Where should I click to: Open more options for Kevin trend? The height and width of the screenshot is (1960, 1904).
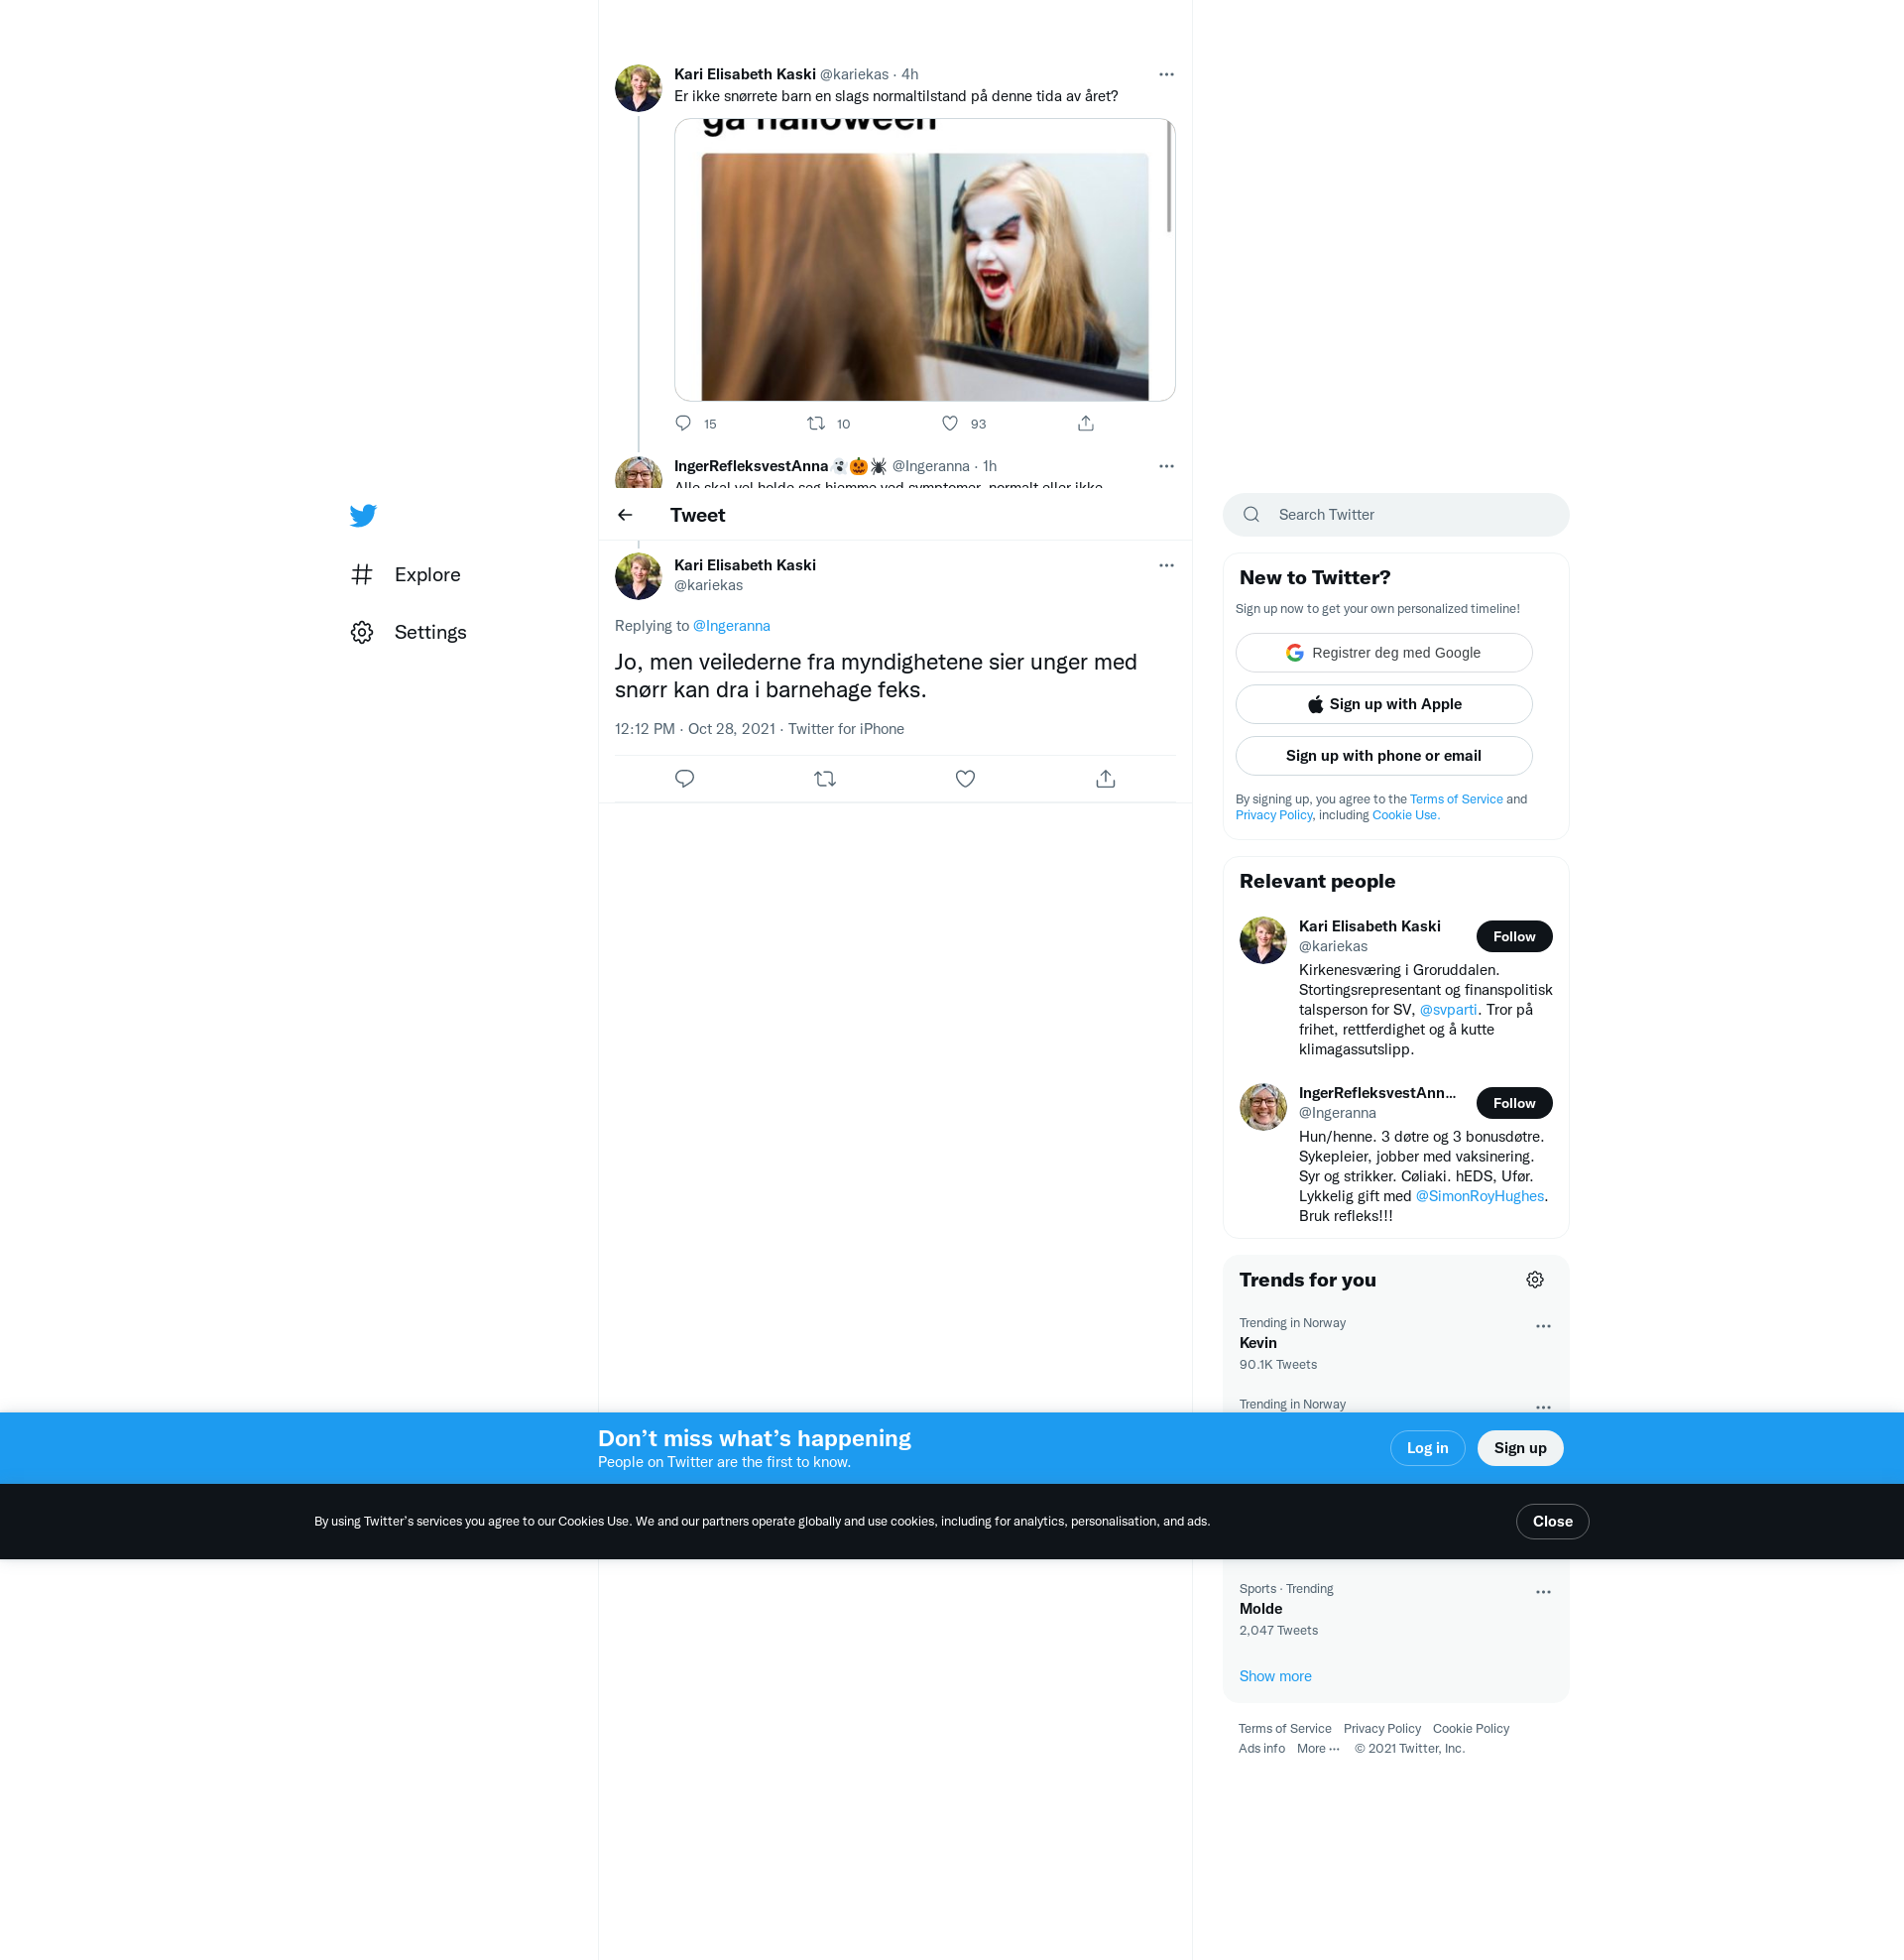coord(1542,1327)
